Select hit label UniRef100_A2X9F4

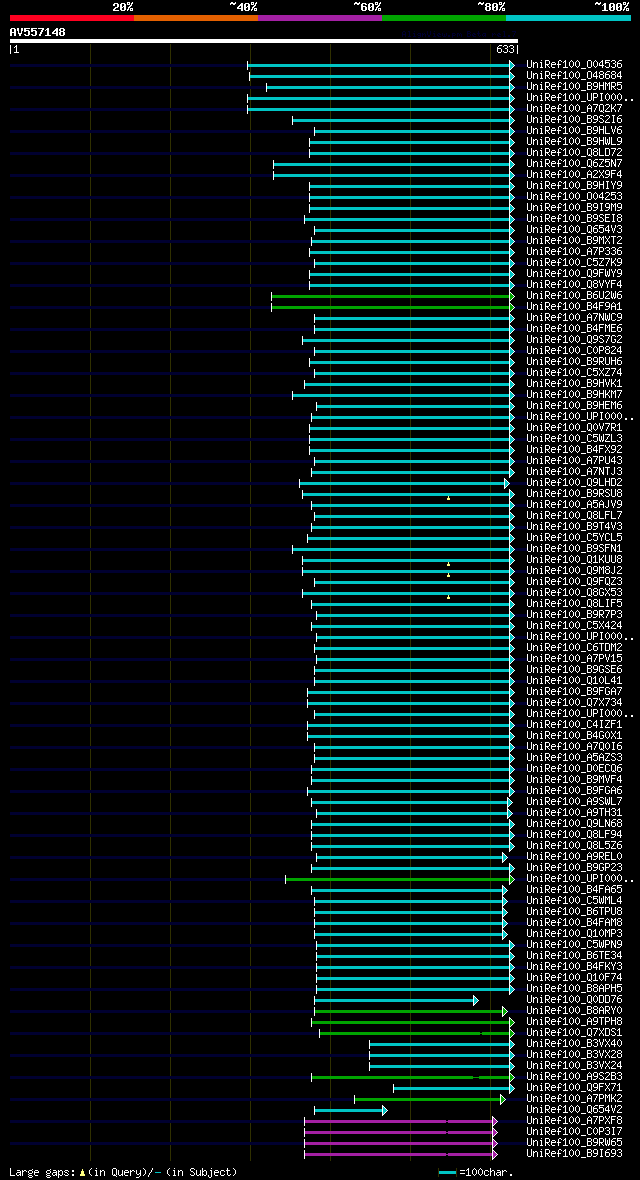click(x=574, y=175)
